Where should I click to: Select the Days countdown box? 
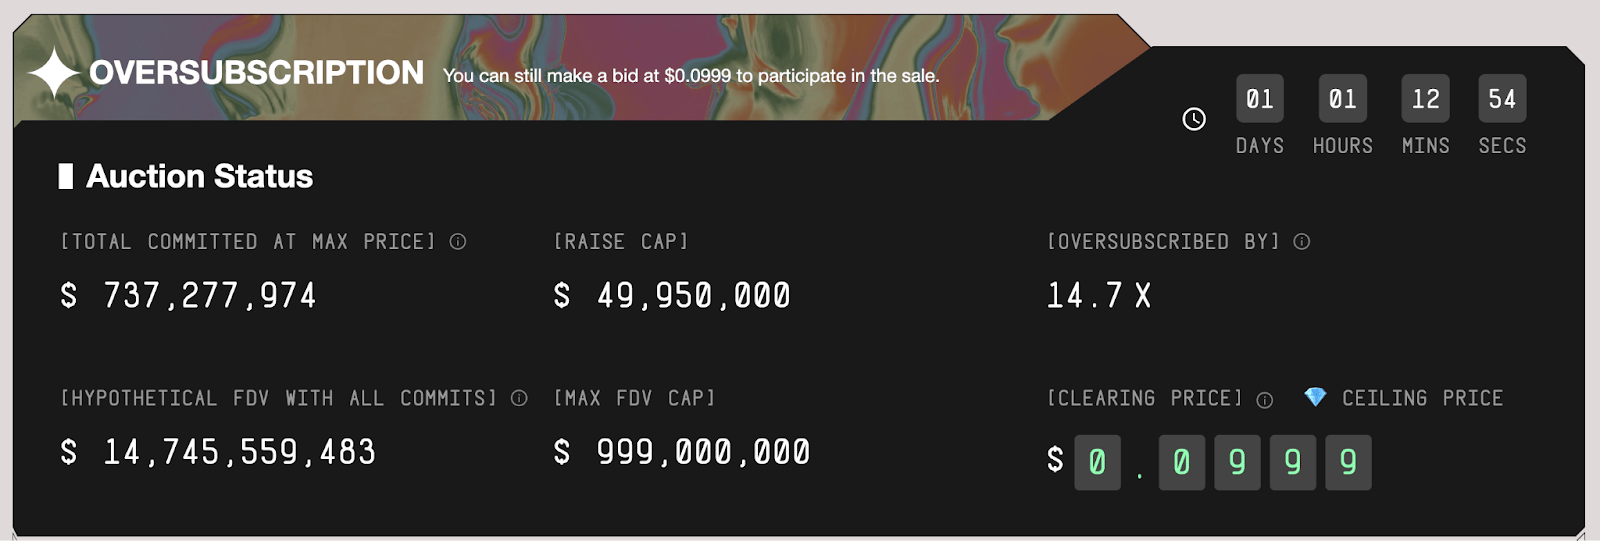coord(1260,99)
